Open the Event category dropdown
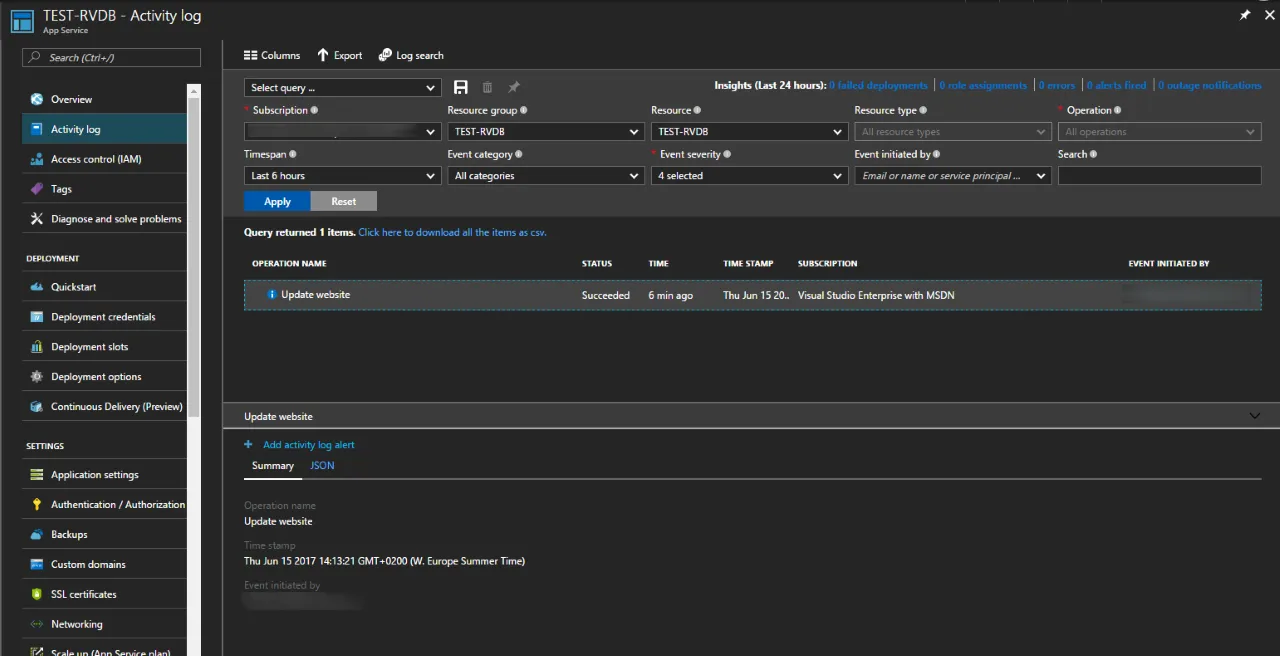 coord(545,176)
